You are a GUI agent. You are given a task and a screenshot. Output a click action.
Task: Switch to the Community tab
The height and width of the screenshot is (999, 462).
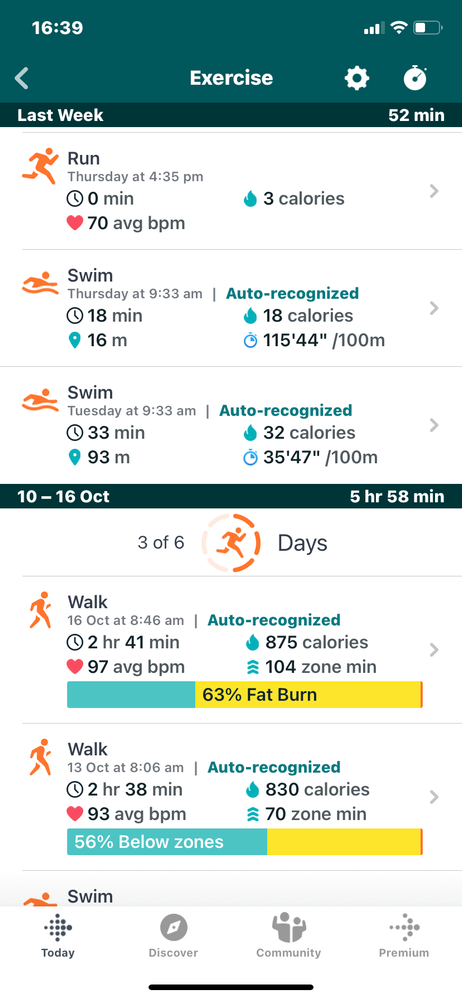click(x=289, y=936)
